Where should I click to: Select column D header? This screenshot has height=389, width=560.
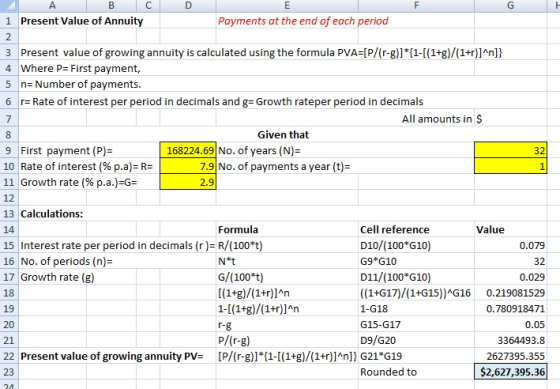coord(188,5)
